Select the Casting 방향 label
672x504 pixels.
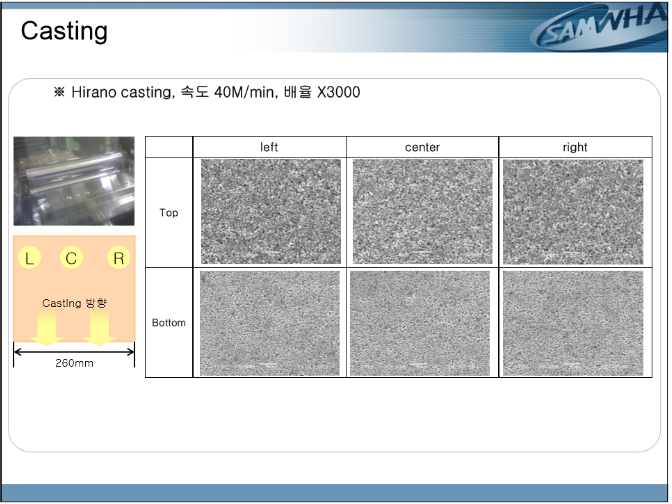click(74, 303)
